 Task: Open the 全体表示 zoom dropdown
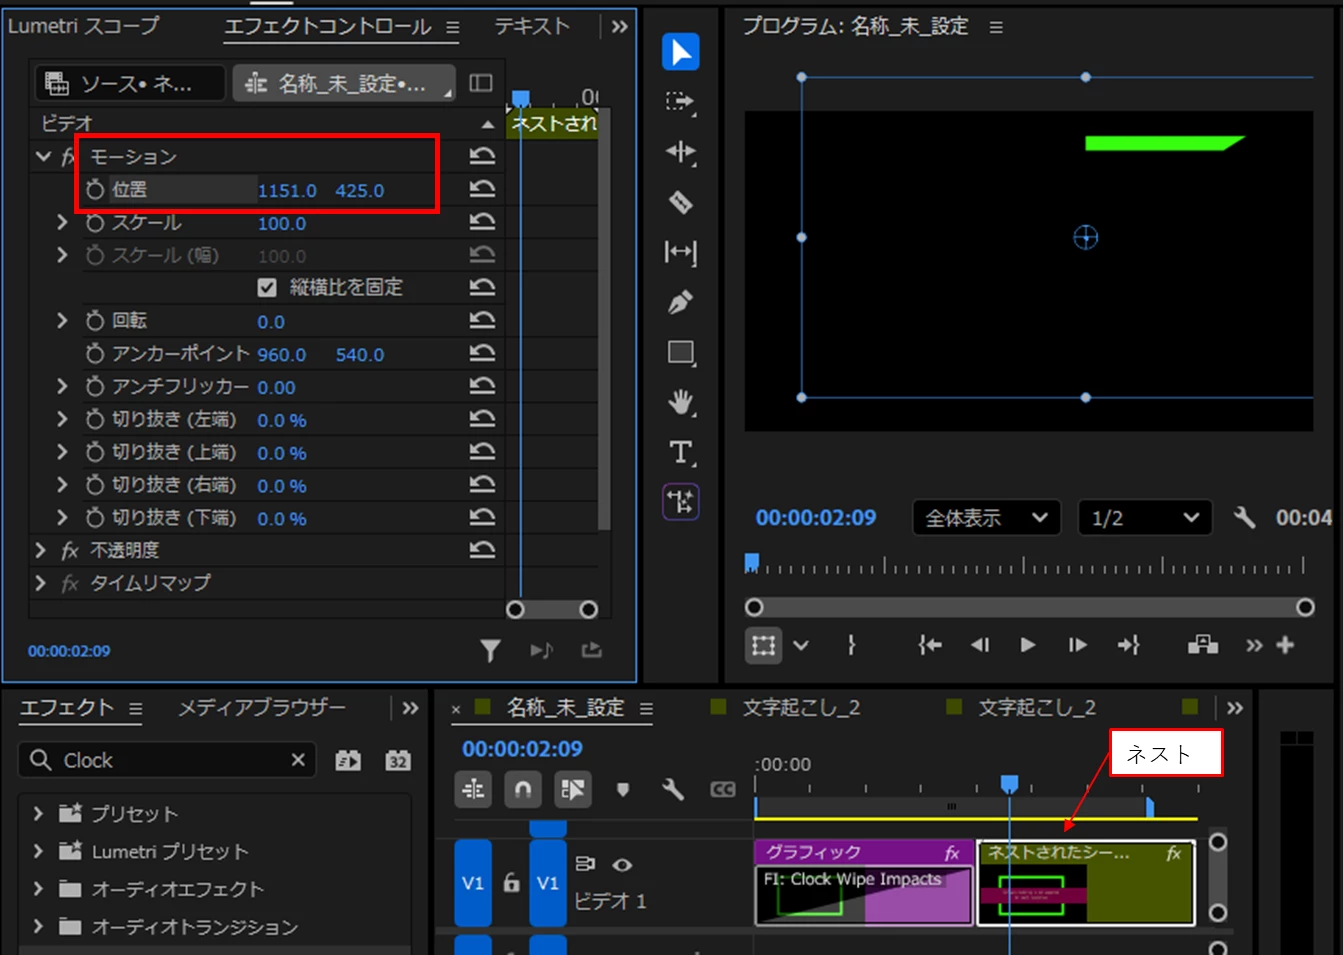986,517
